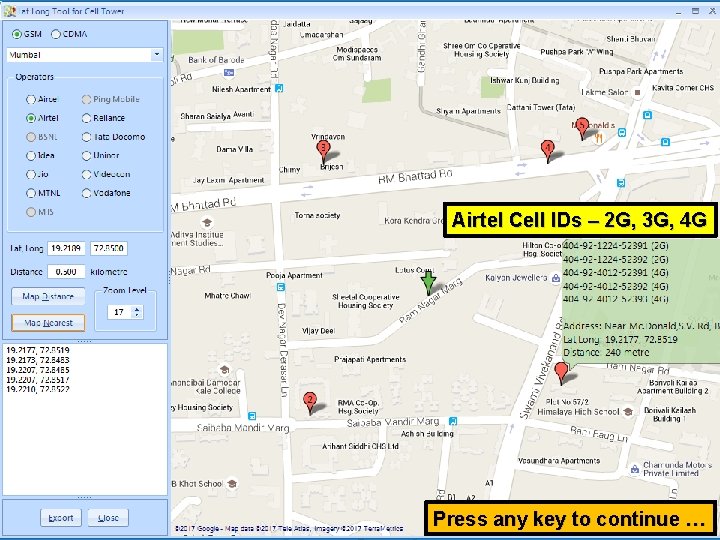Viewport: 720px width, 540px height.
Task: Click bus stop icon on Saibaba Mandir Marg left
Action: pyautogui.click(x=252, y=416)
